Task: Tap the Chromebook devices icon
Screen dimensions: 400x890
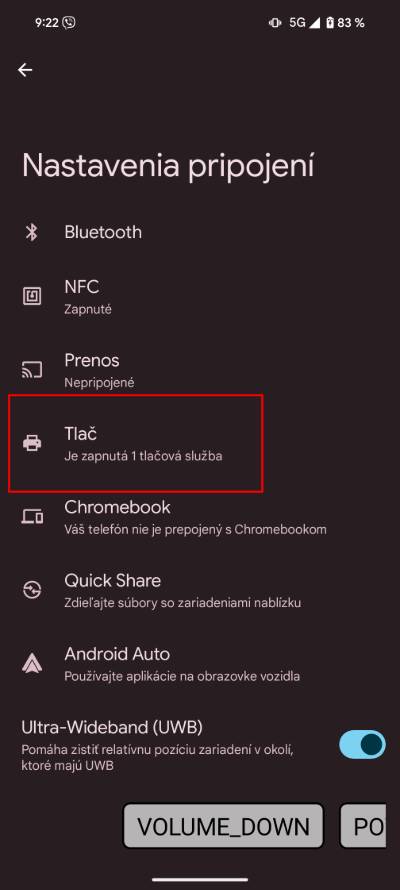Action: point(32,517)
